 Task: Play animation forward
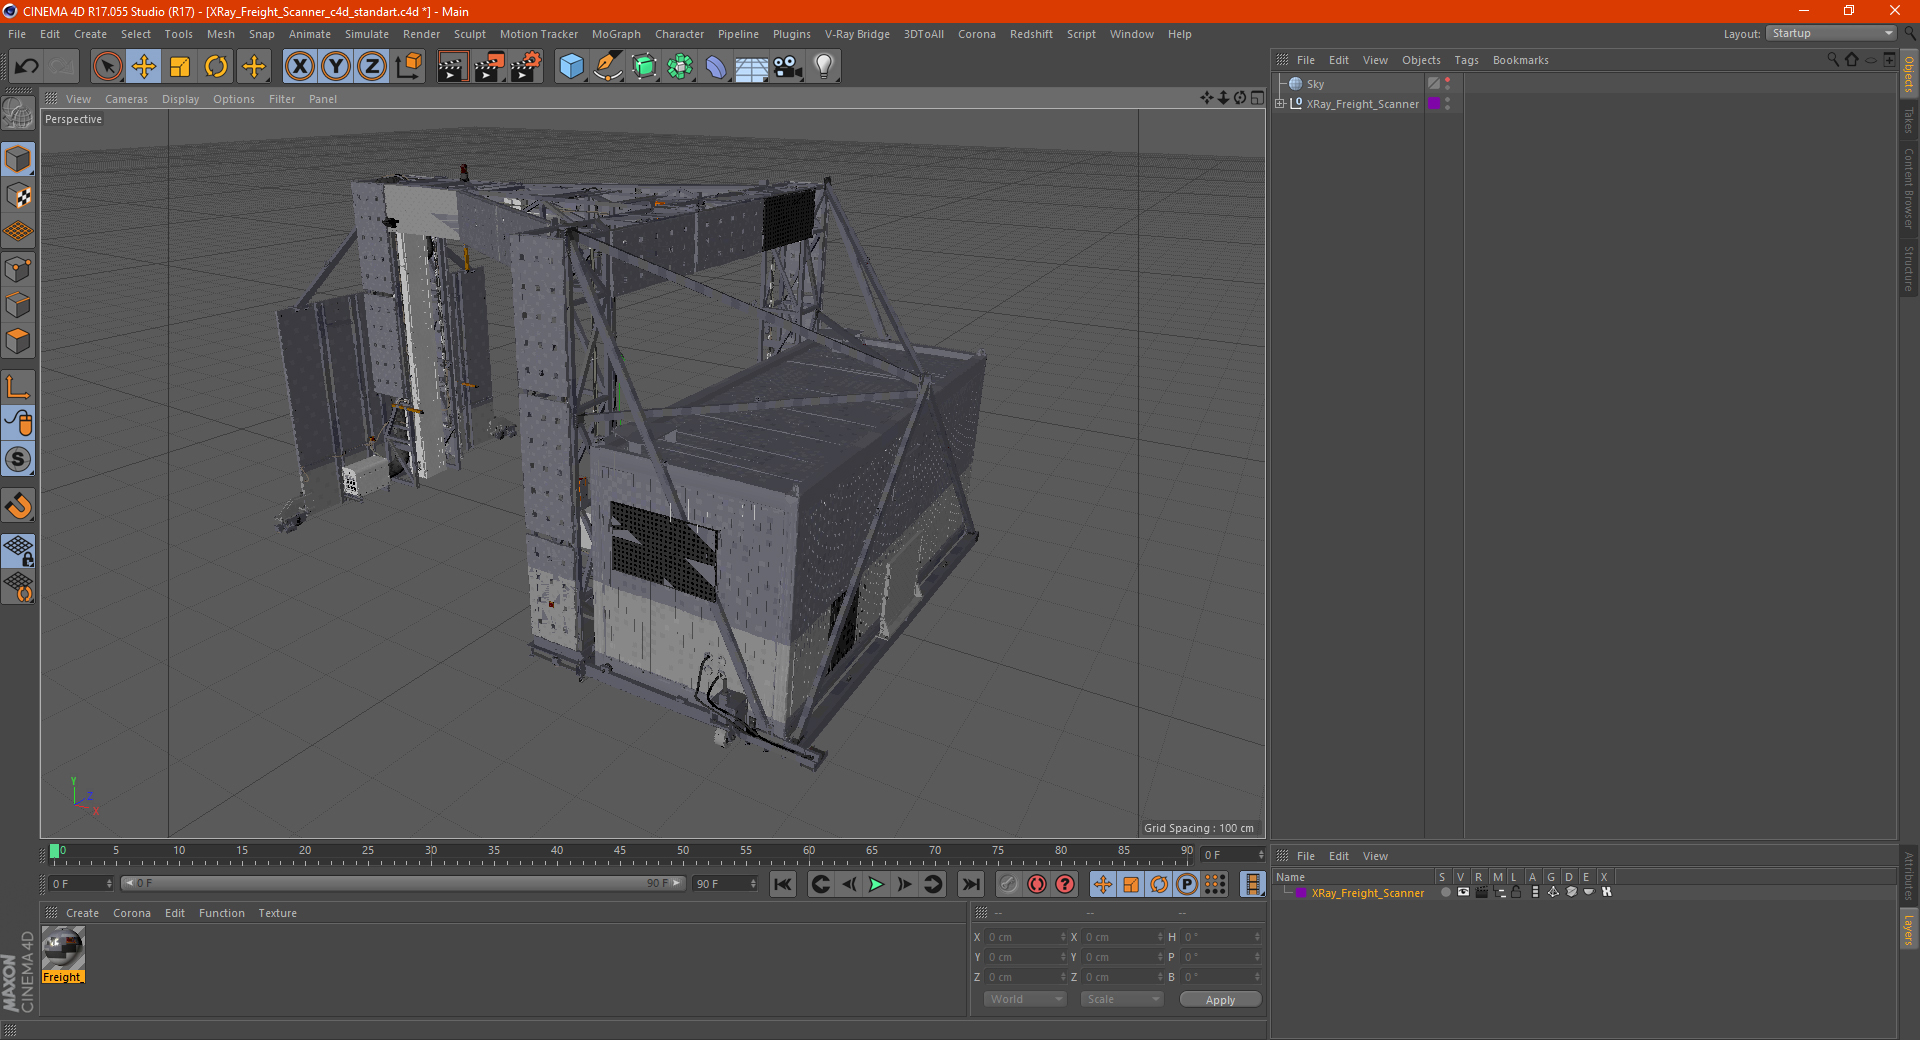tap(876, 884)
